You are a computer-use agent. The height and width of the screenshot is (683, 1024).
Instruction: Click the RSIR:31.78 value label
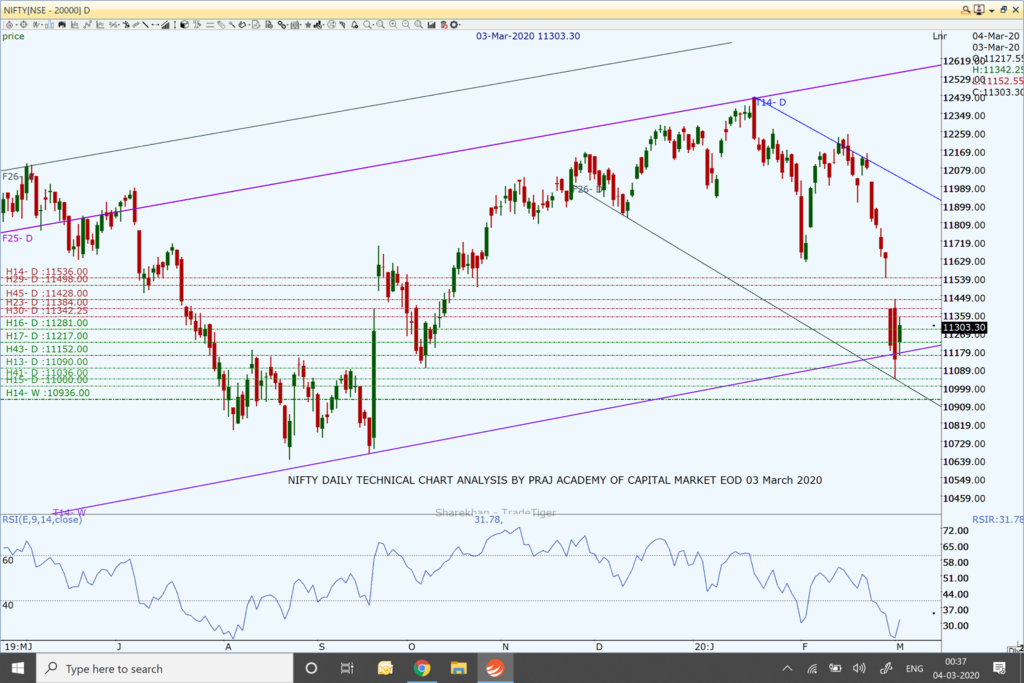[x=998, y=520]
